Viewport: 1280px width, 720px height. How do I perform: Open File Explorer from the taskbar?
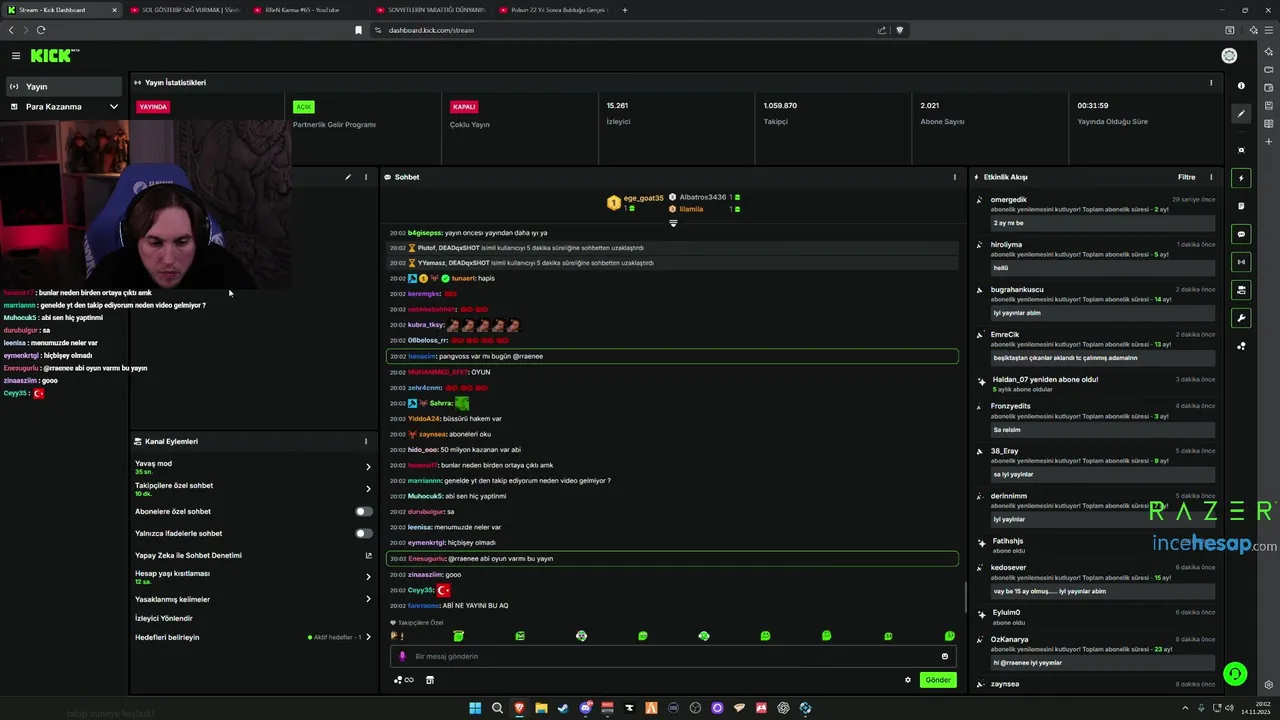[x=541, y=708]
